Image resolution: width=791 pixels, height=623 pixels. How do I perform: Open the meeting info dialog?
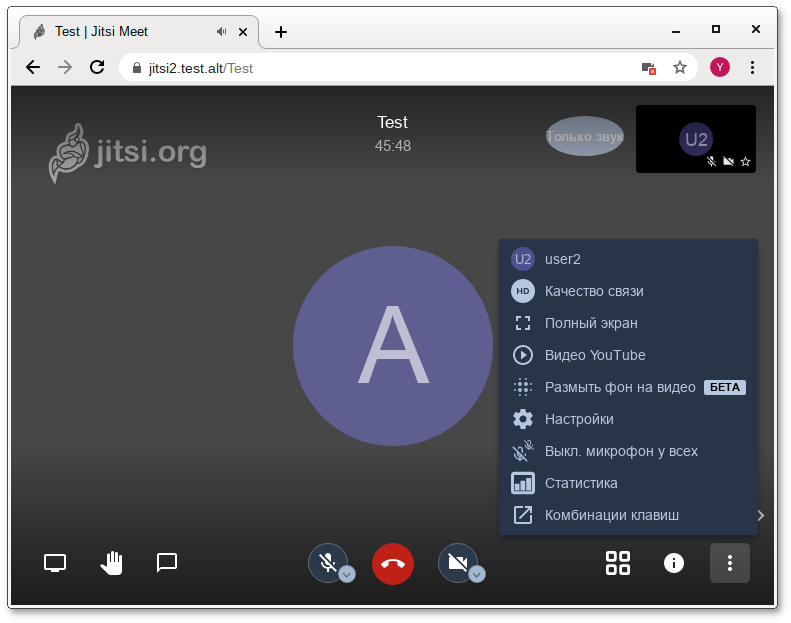click(x=674, y=563)
